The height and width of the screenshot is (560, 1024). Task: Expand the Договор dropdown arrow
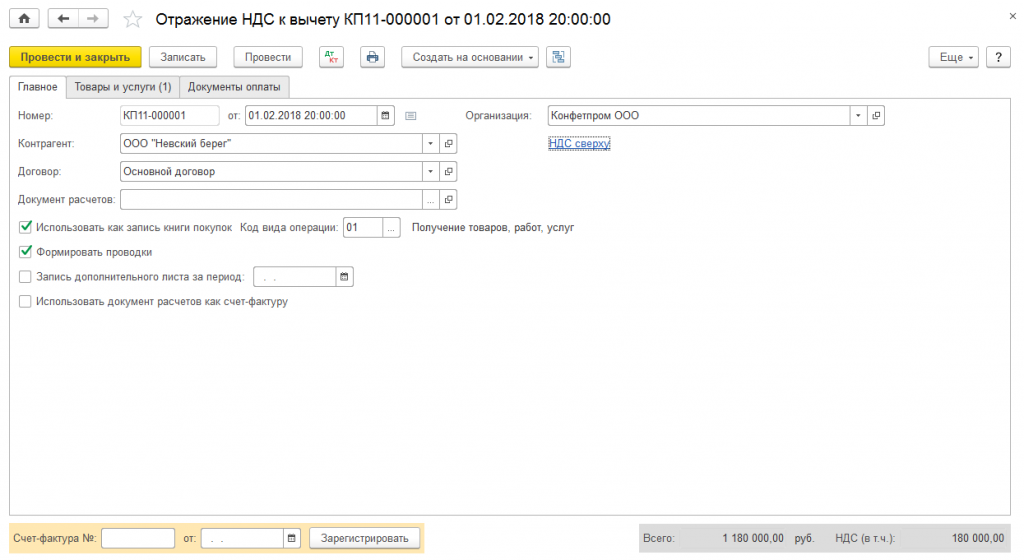tap(430, 171)
